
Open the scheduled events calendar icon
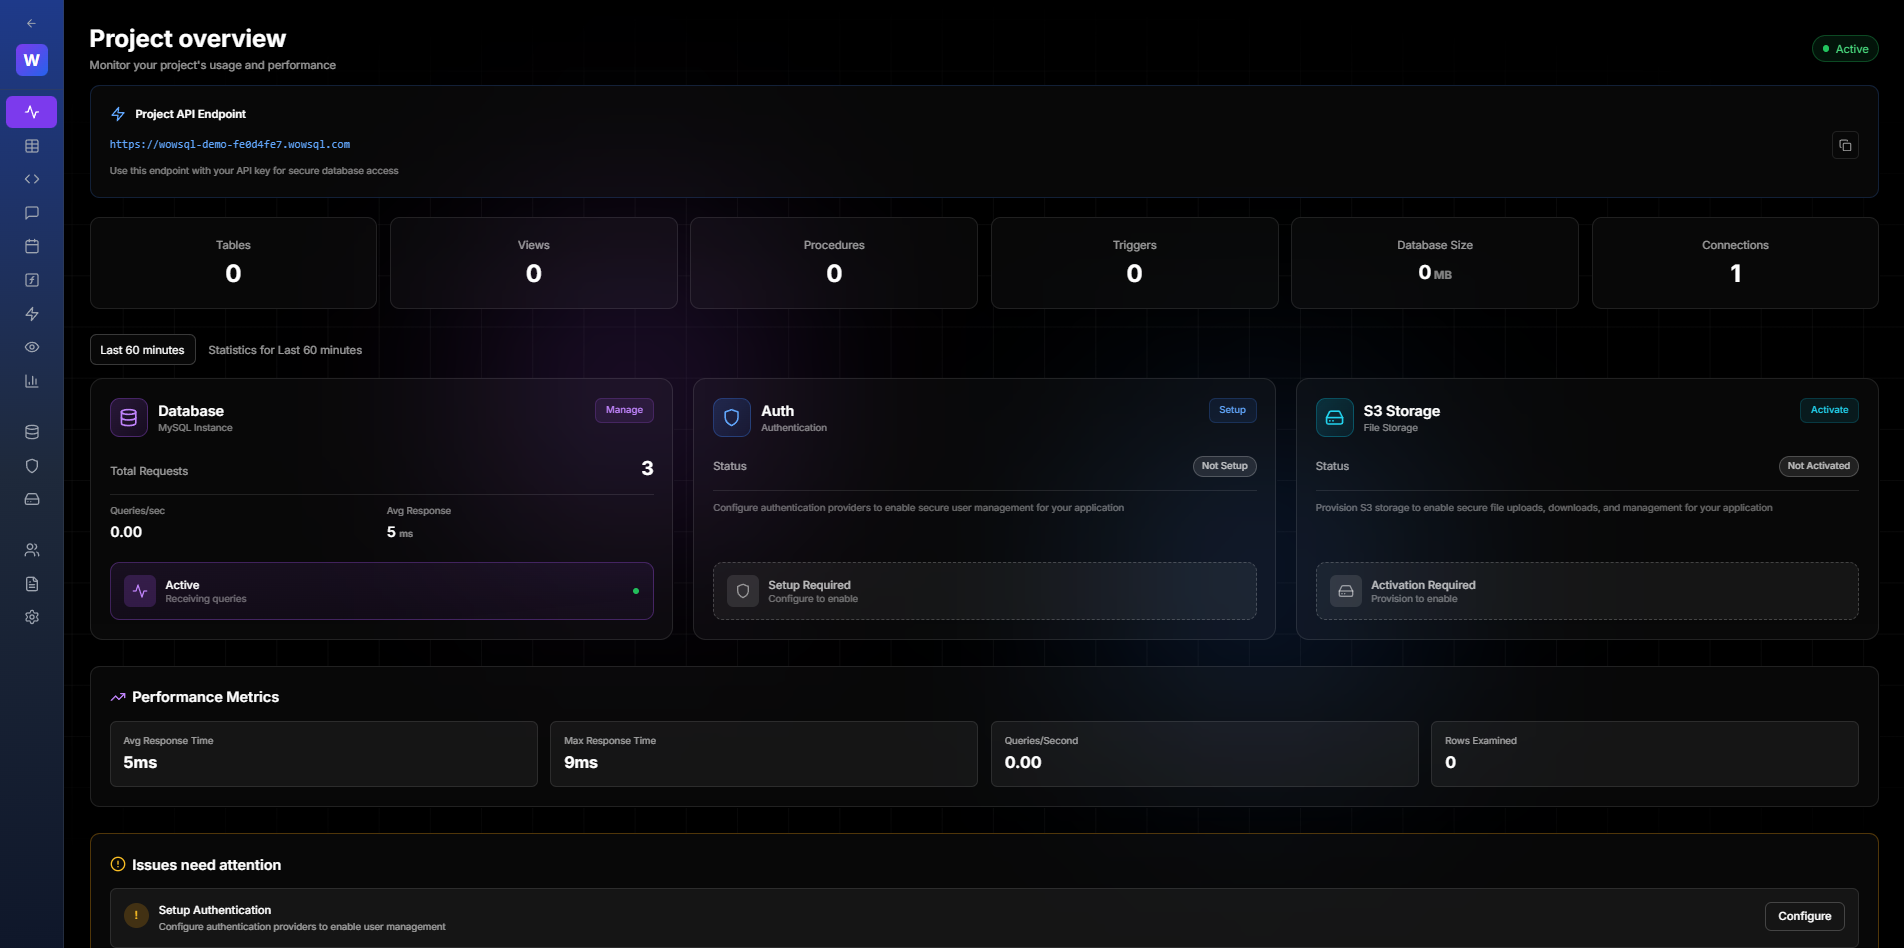(x=31, y=246)
